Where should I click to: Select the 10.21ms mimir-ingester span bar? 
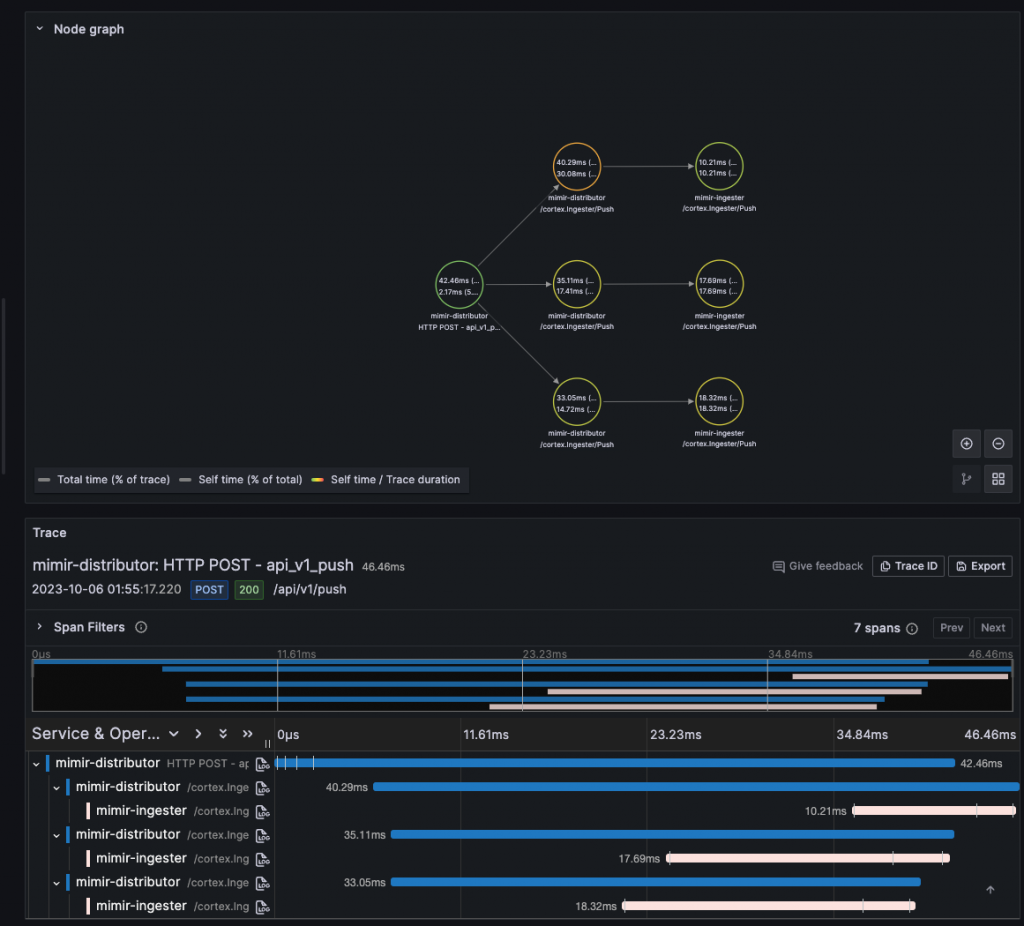(x=934, y=810)
